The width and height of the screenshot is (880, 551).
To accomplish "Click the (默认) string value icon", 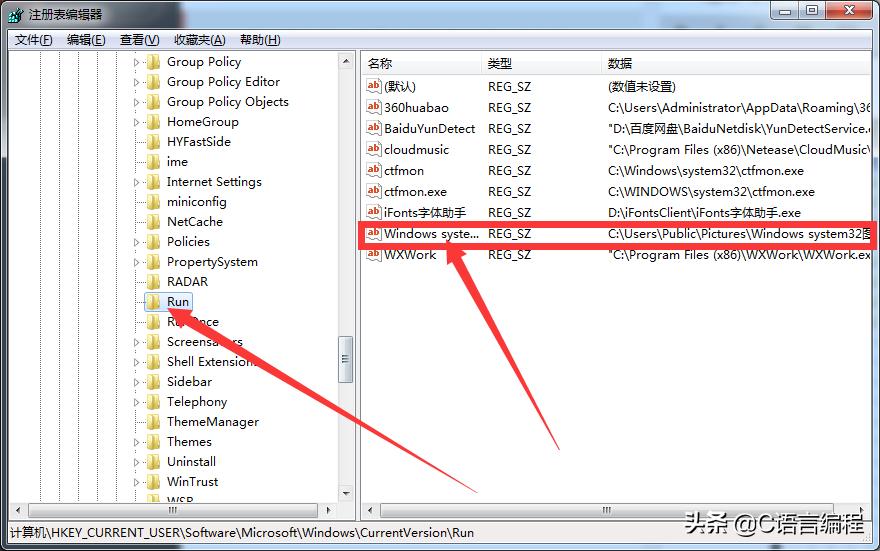I will tap(374, 86).
